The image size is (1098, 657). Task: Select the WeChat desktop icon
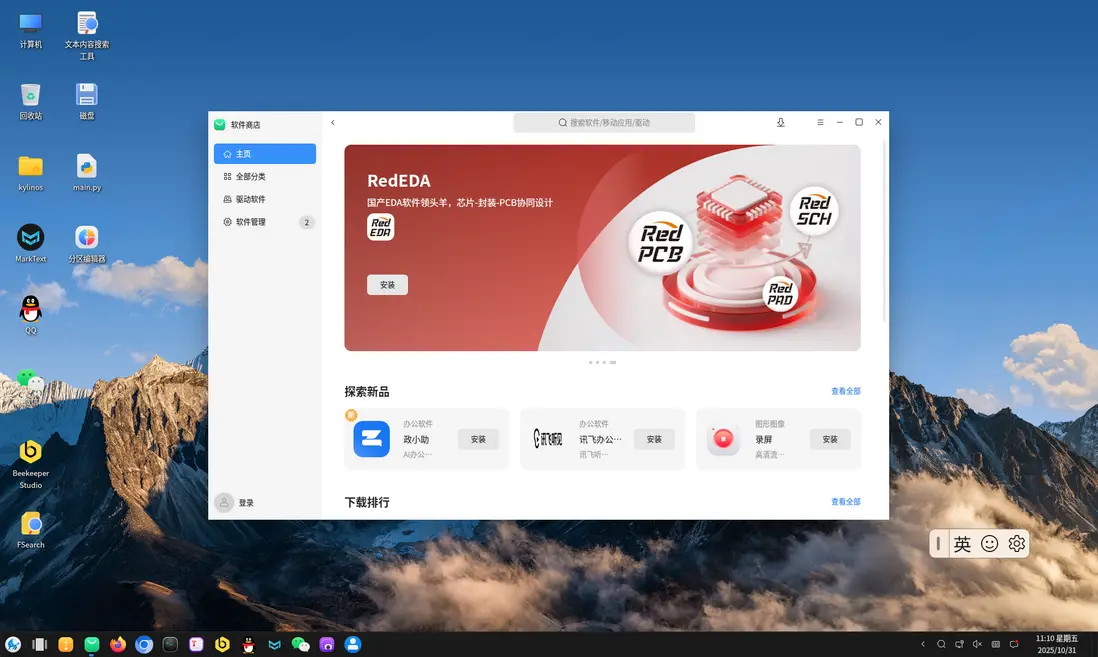(30, 379)
